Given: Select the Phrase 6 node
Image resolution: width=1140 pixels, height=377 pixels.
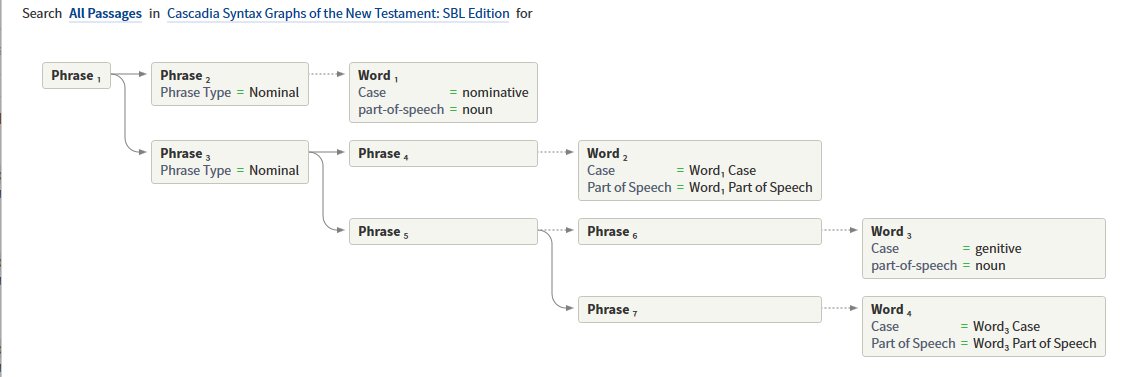Looking at the screenshot, I should click(699, 231).
